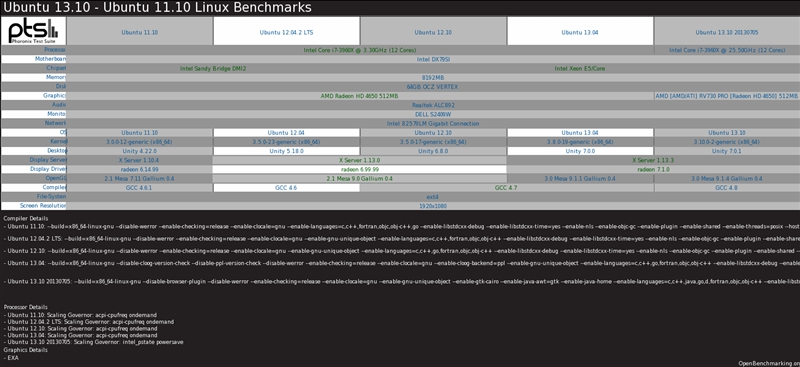
Task: Click the DELL S2409W monitor value
Action: pyautogui.click(x=433, y=114)
